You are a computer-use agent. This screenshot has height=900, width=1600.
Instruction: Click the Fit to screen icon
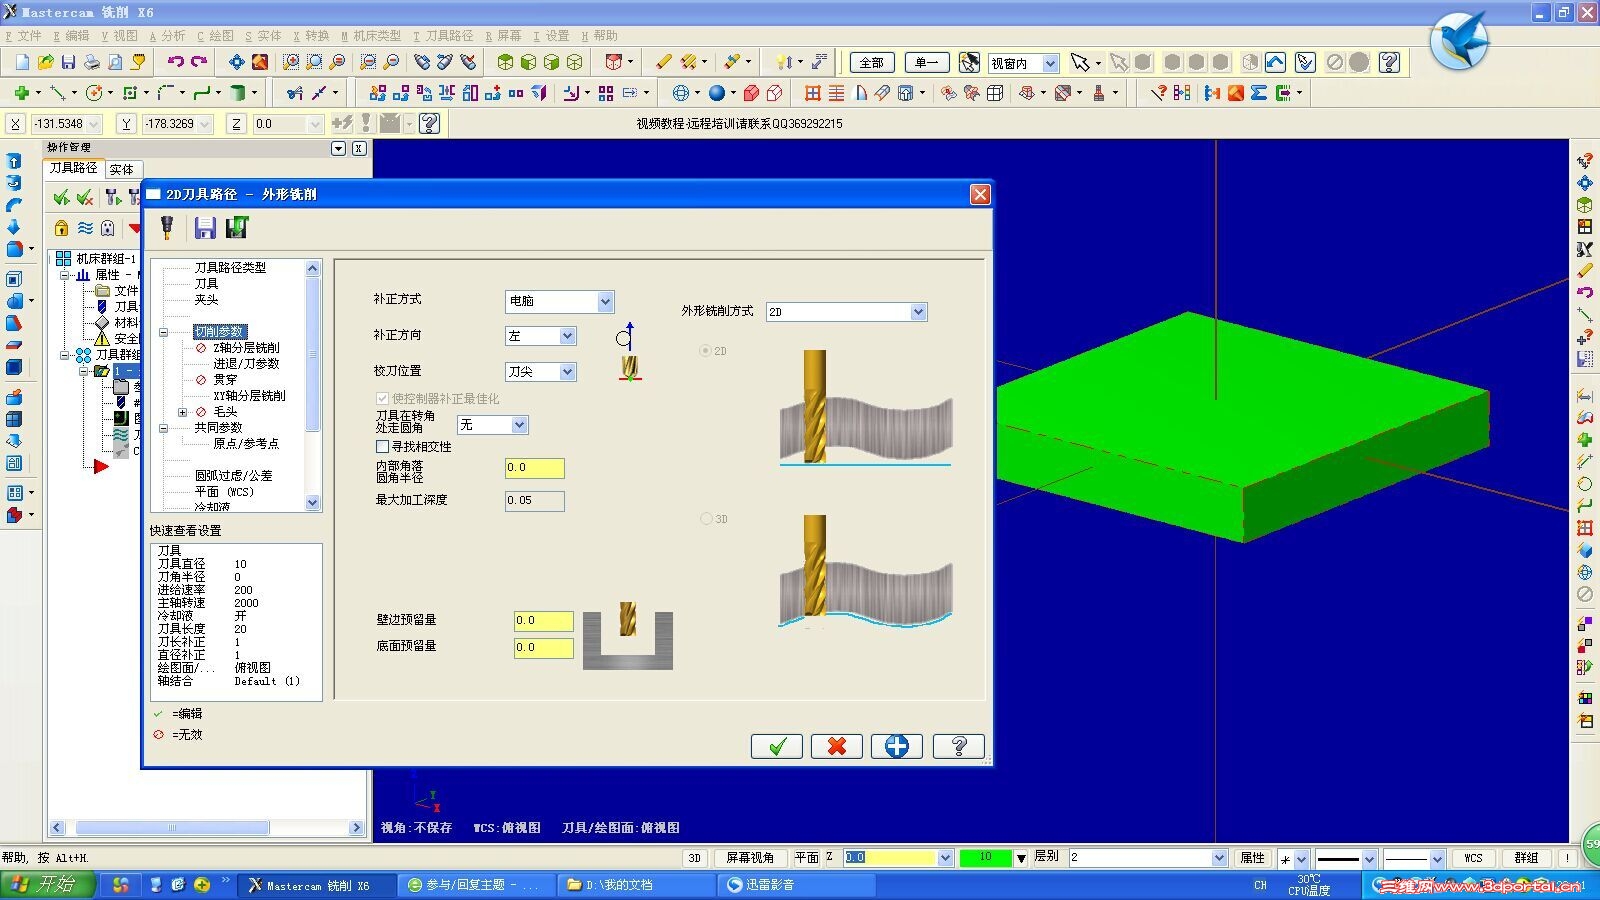pyautogui.click(x=236, y=62)
